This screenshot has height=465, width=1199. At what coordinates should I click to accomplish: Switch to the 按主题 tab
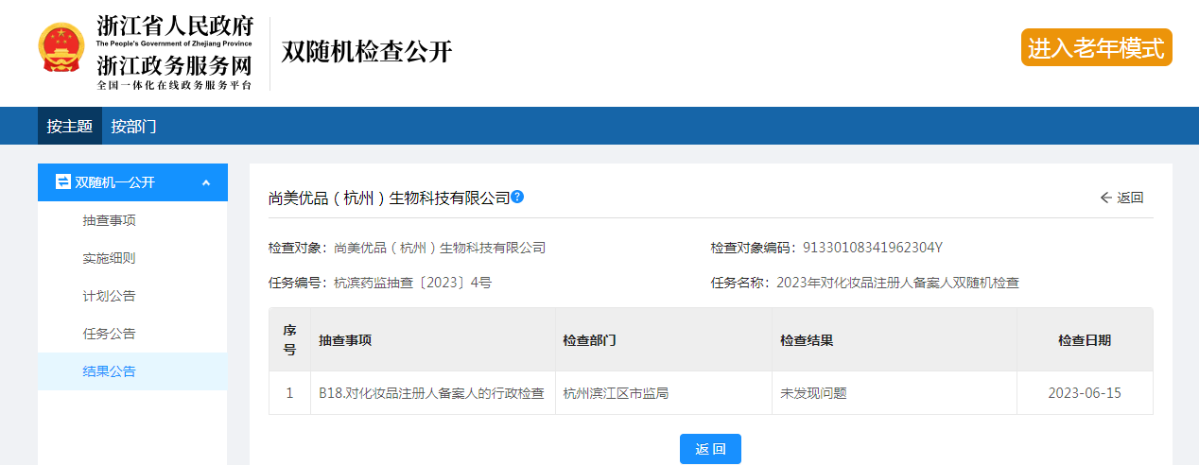tap(69, 126)
